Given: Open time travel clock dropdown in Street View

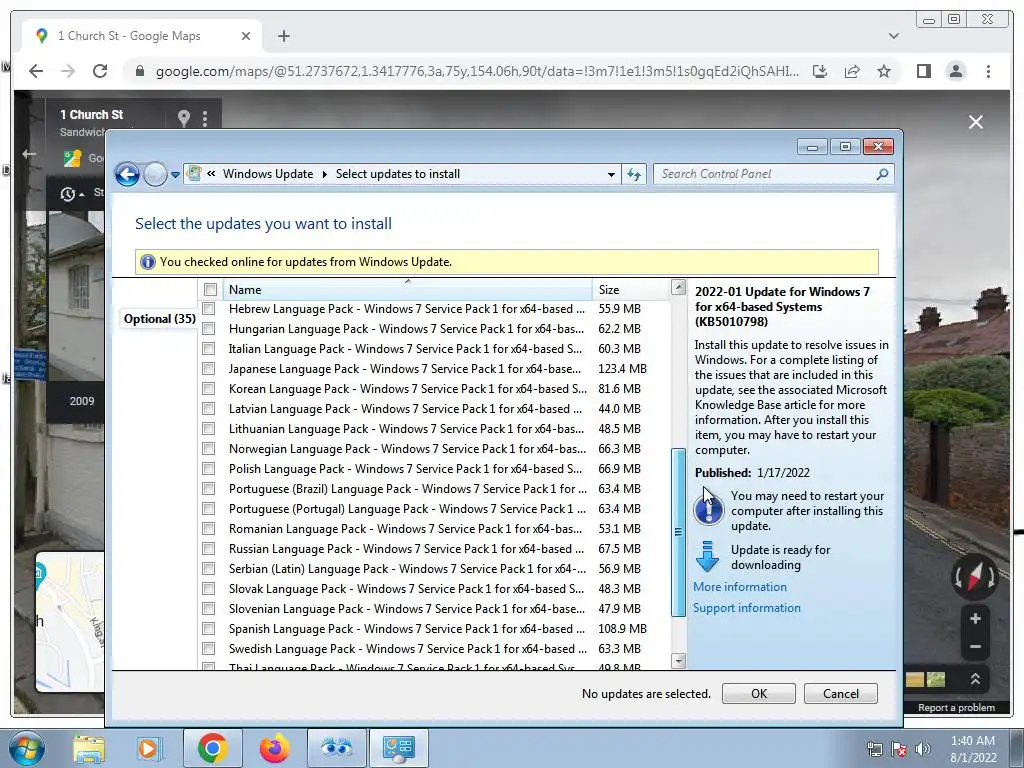Looking at the screenshot, I should pyautogui.click(x=72, y=193).
